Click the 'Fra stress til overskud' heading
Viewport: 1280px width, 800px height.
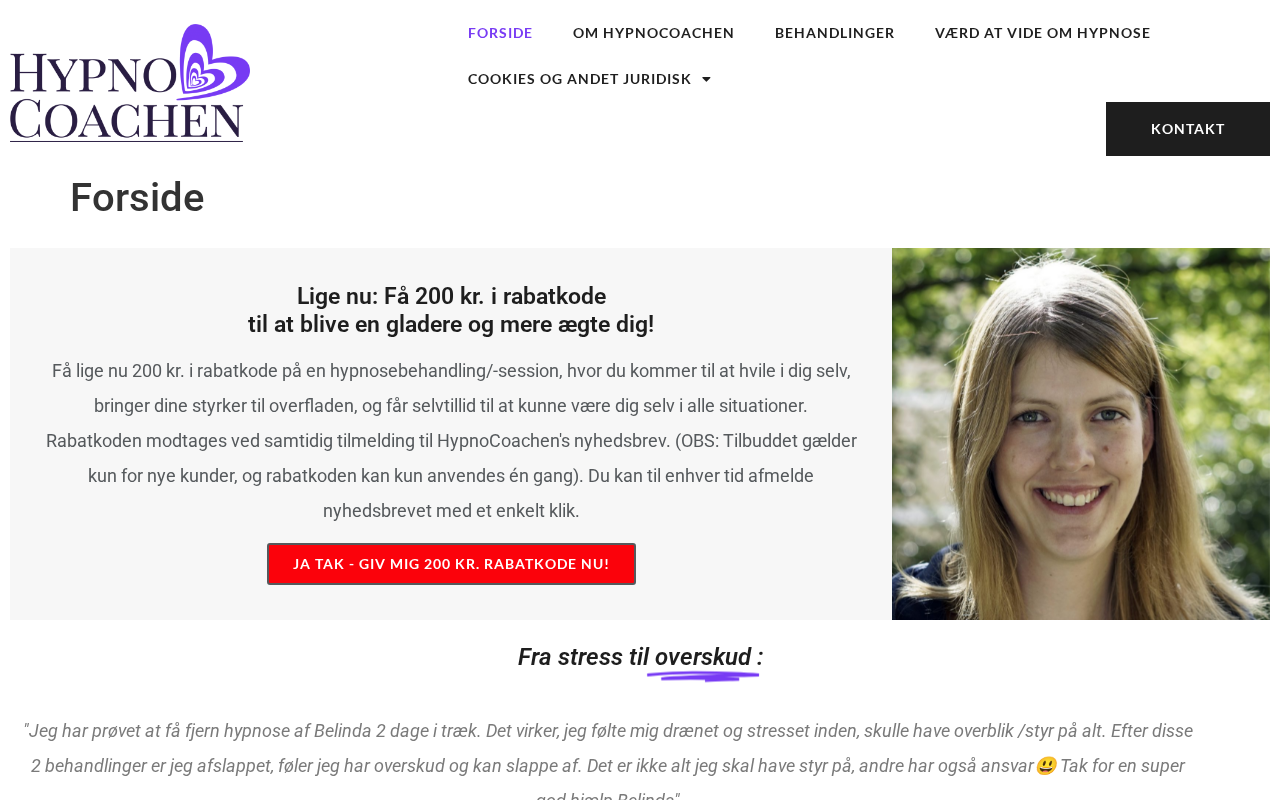tap(640, 657)
